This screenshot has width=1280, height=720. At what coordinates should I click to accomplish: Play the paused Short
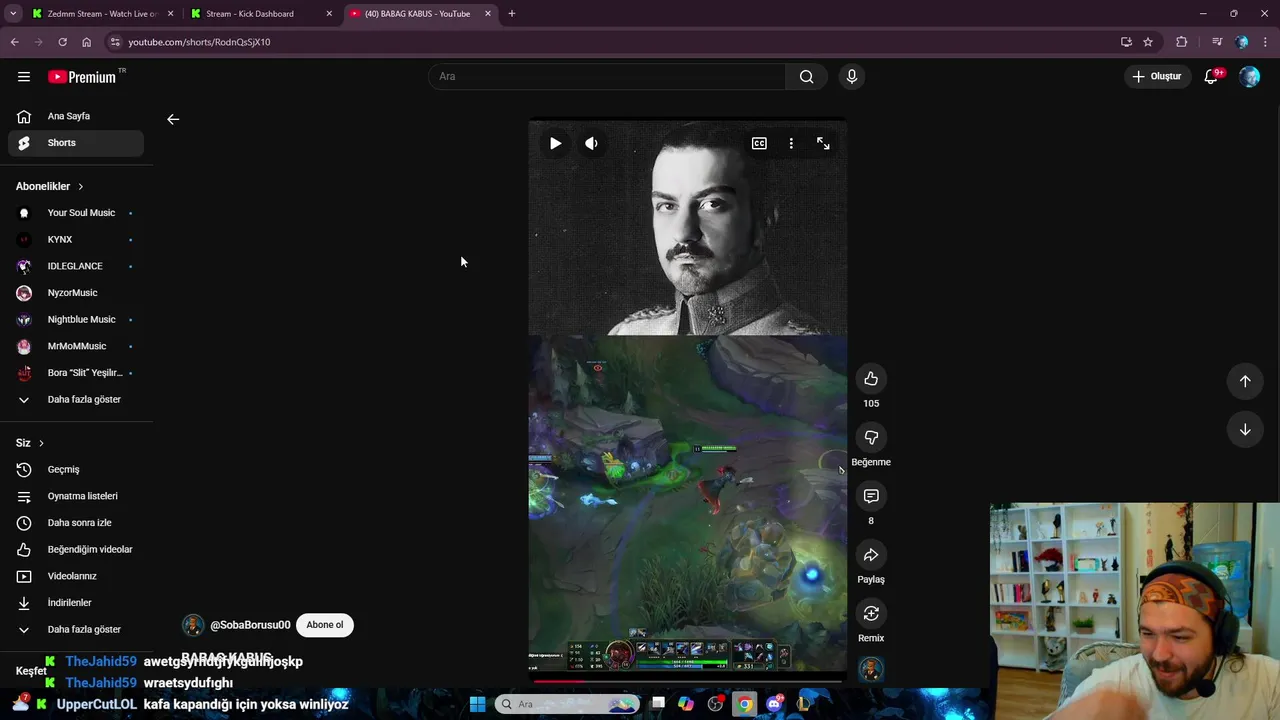point(555,143)
